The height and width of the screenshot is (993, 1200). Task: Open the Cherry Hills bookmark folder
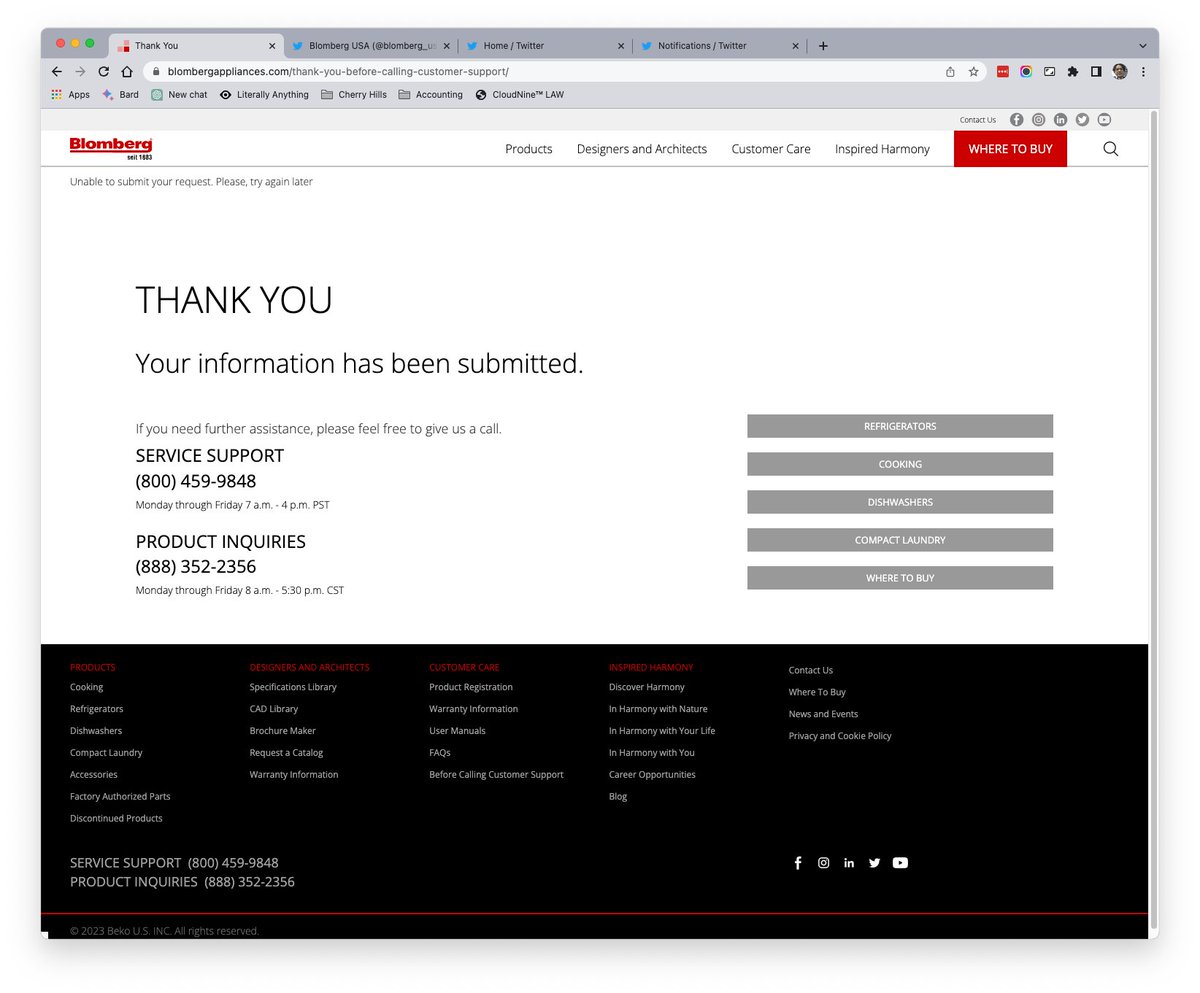tap(354, 95)
